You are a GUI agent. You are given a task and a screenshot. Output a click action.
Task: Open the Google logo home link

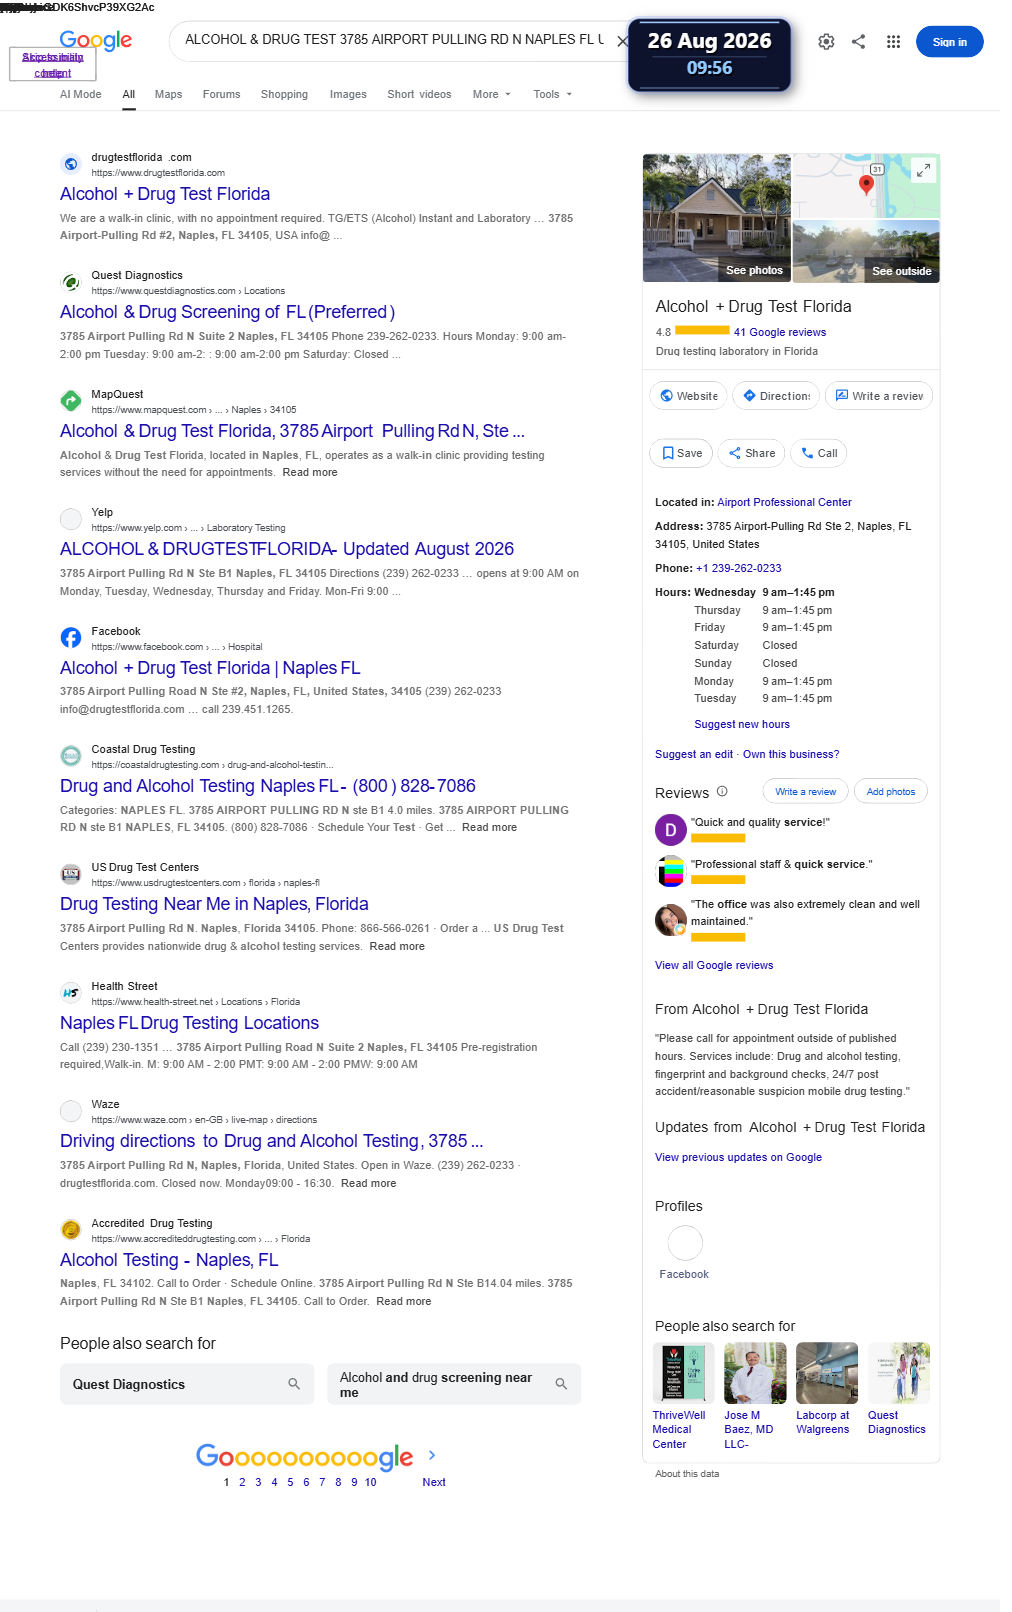[95, 40]
